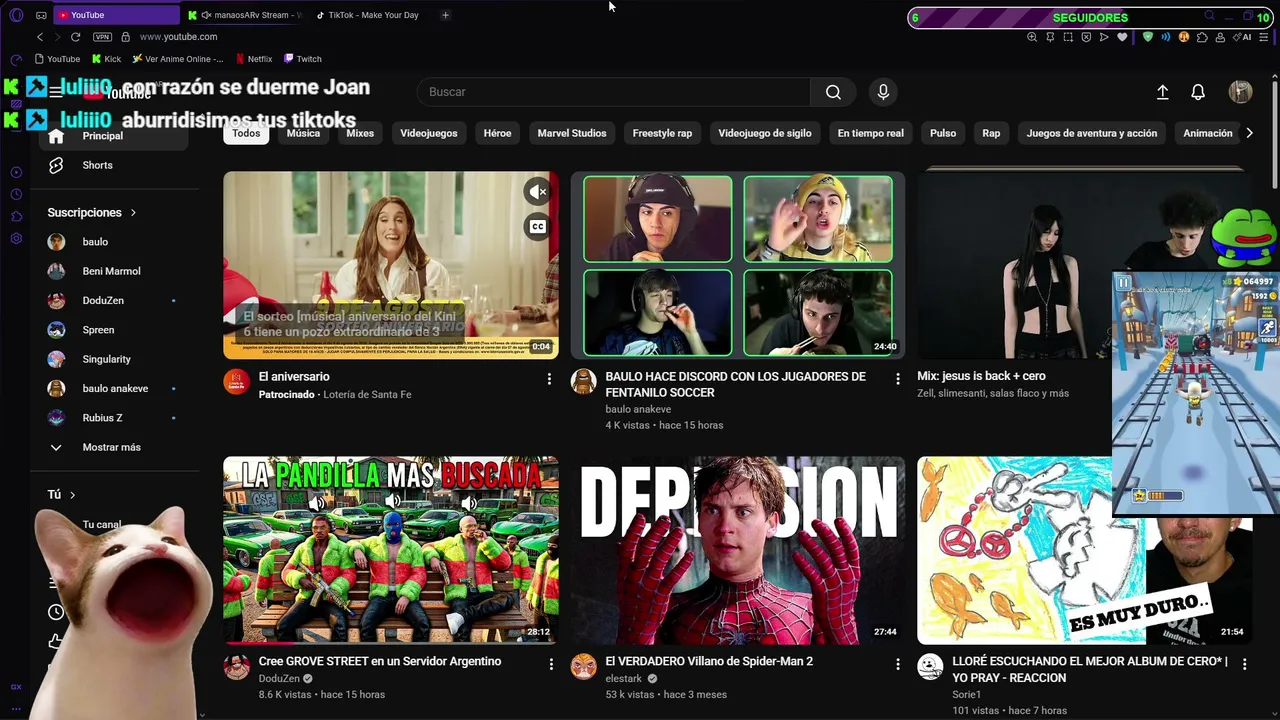Open DoduZen subscription in sidebar
1280x720 pixels.
(x=115, y=300)
